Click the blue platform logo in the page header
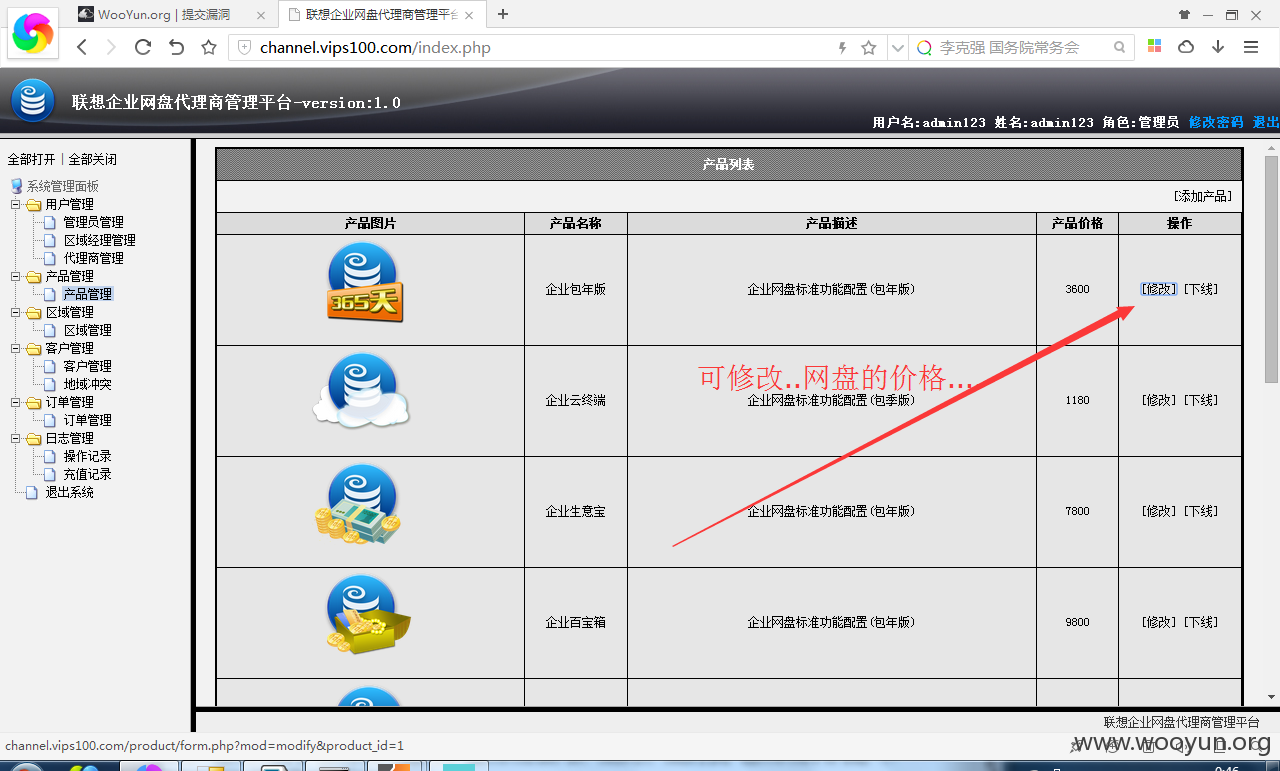This screenshot has height=771, width=1280. point(33,100)
